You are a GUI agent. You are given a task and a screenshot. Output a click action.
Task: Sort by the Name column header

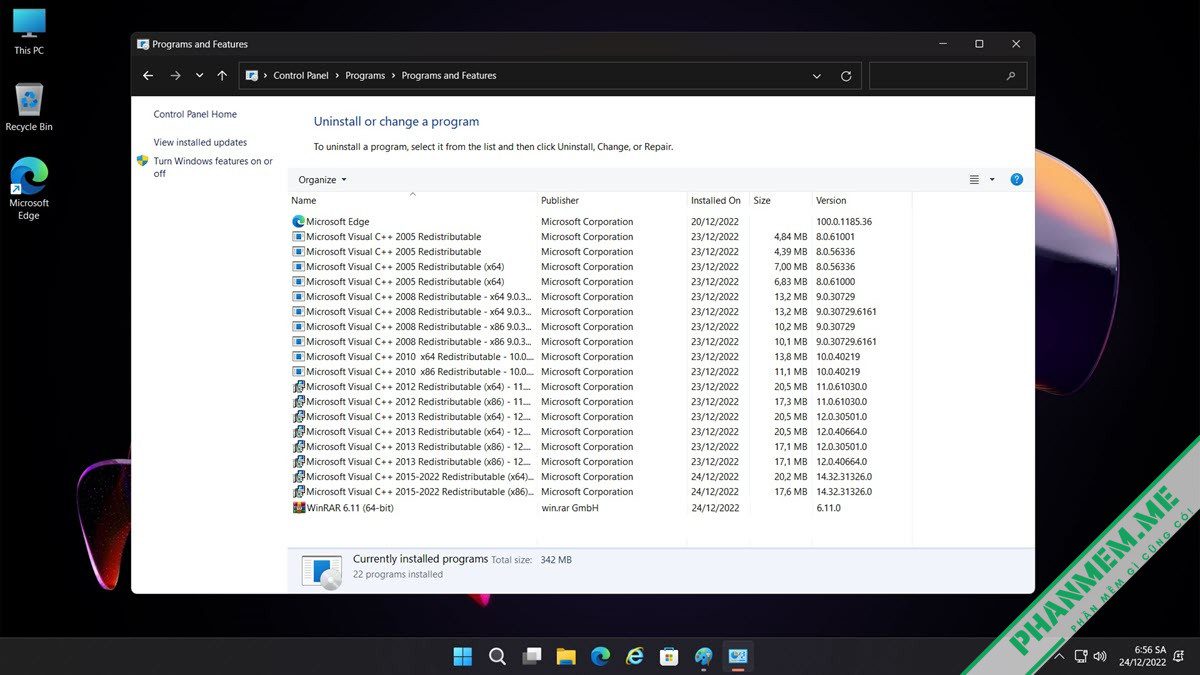point(412,200)
